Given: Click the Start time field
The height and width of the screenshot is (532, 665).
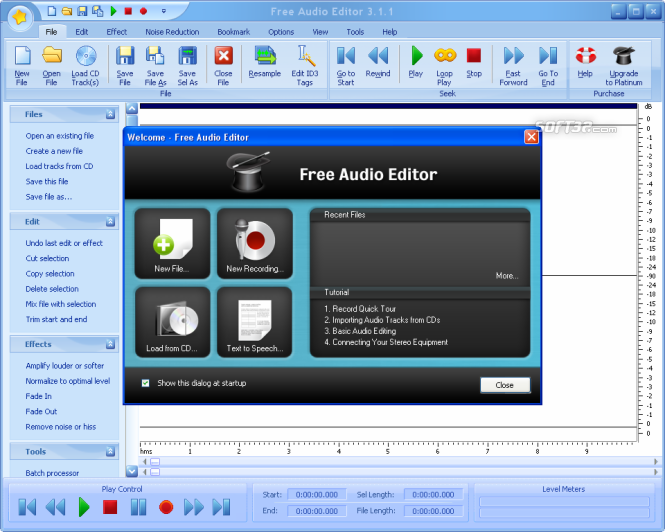Looking at the screenshot, I should (x=317, y=495).
